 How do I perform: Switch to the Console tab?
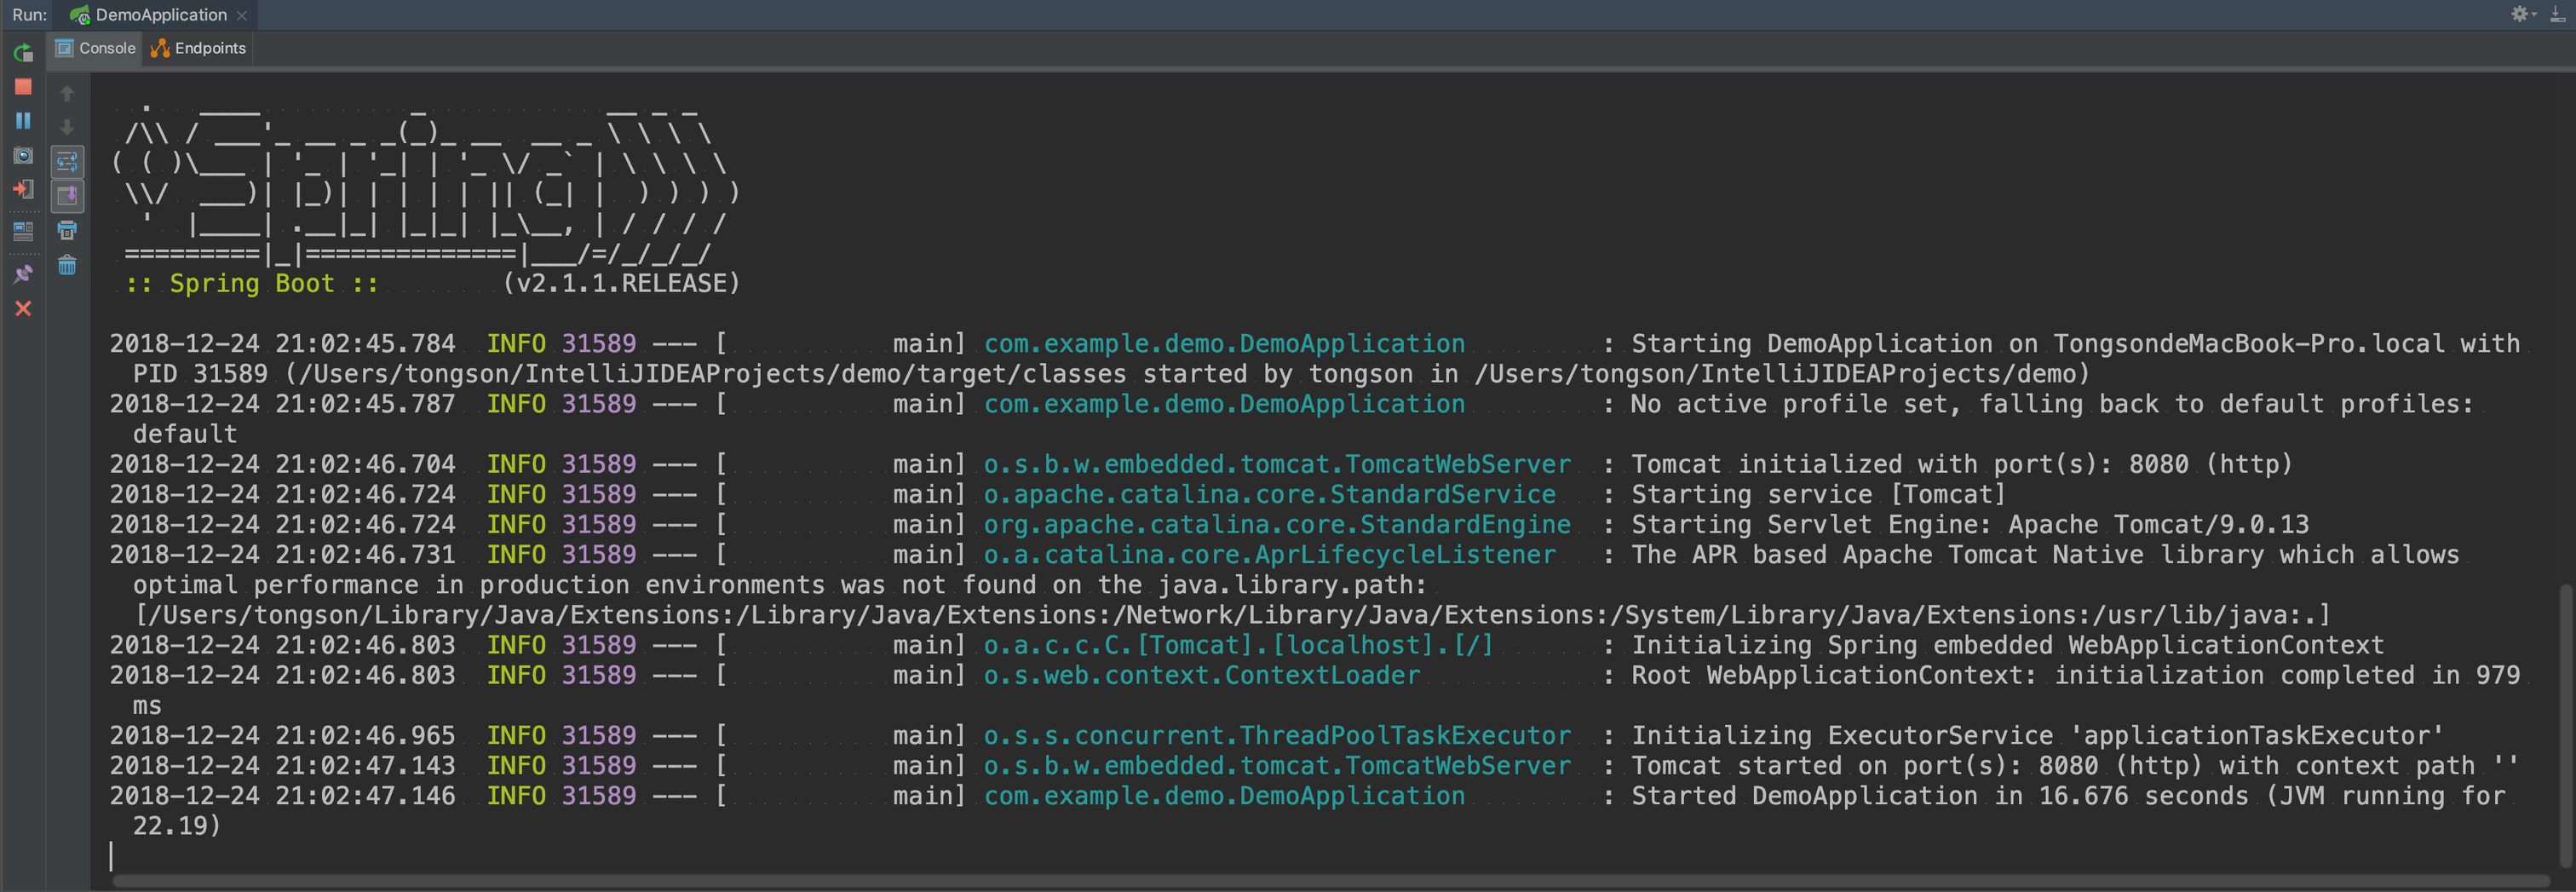point(96,48)
